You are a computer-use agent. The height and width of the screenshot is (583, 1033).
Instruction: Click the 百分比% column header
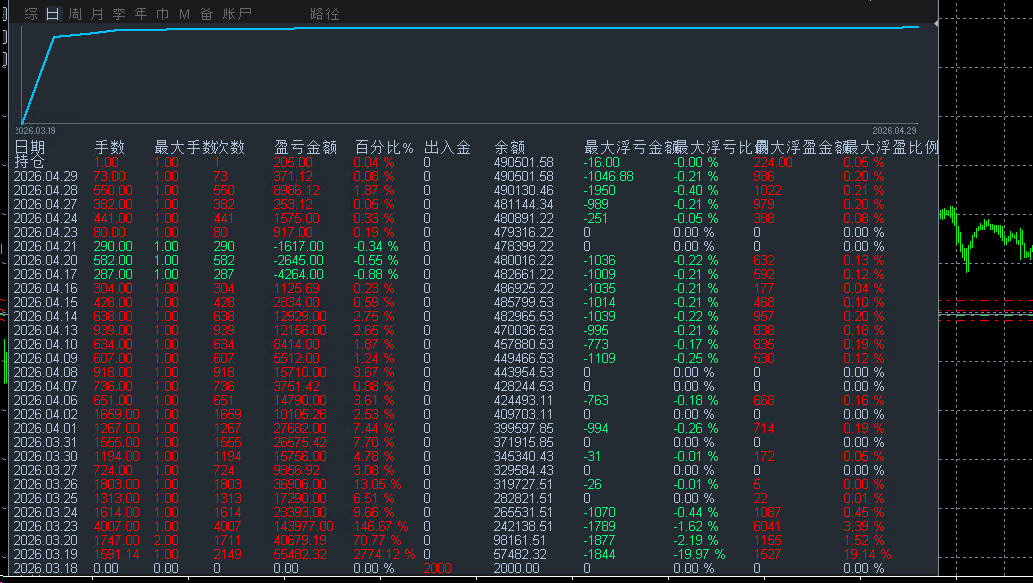384,148
